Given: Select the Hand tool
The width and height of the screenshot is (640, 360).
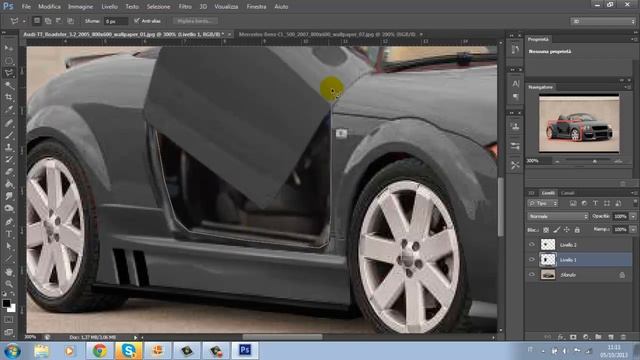Looking at the screenshot, I should coord(9,272).
